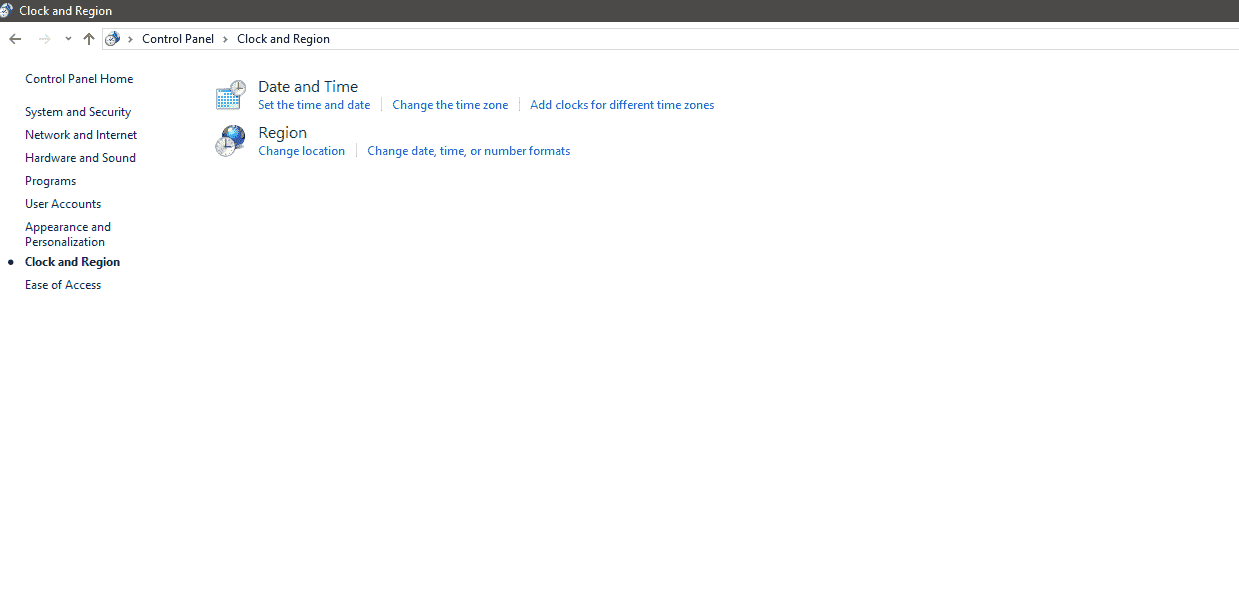
Task: Select Control Panel in the breadcrumb
Action: point(178,39)
